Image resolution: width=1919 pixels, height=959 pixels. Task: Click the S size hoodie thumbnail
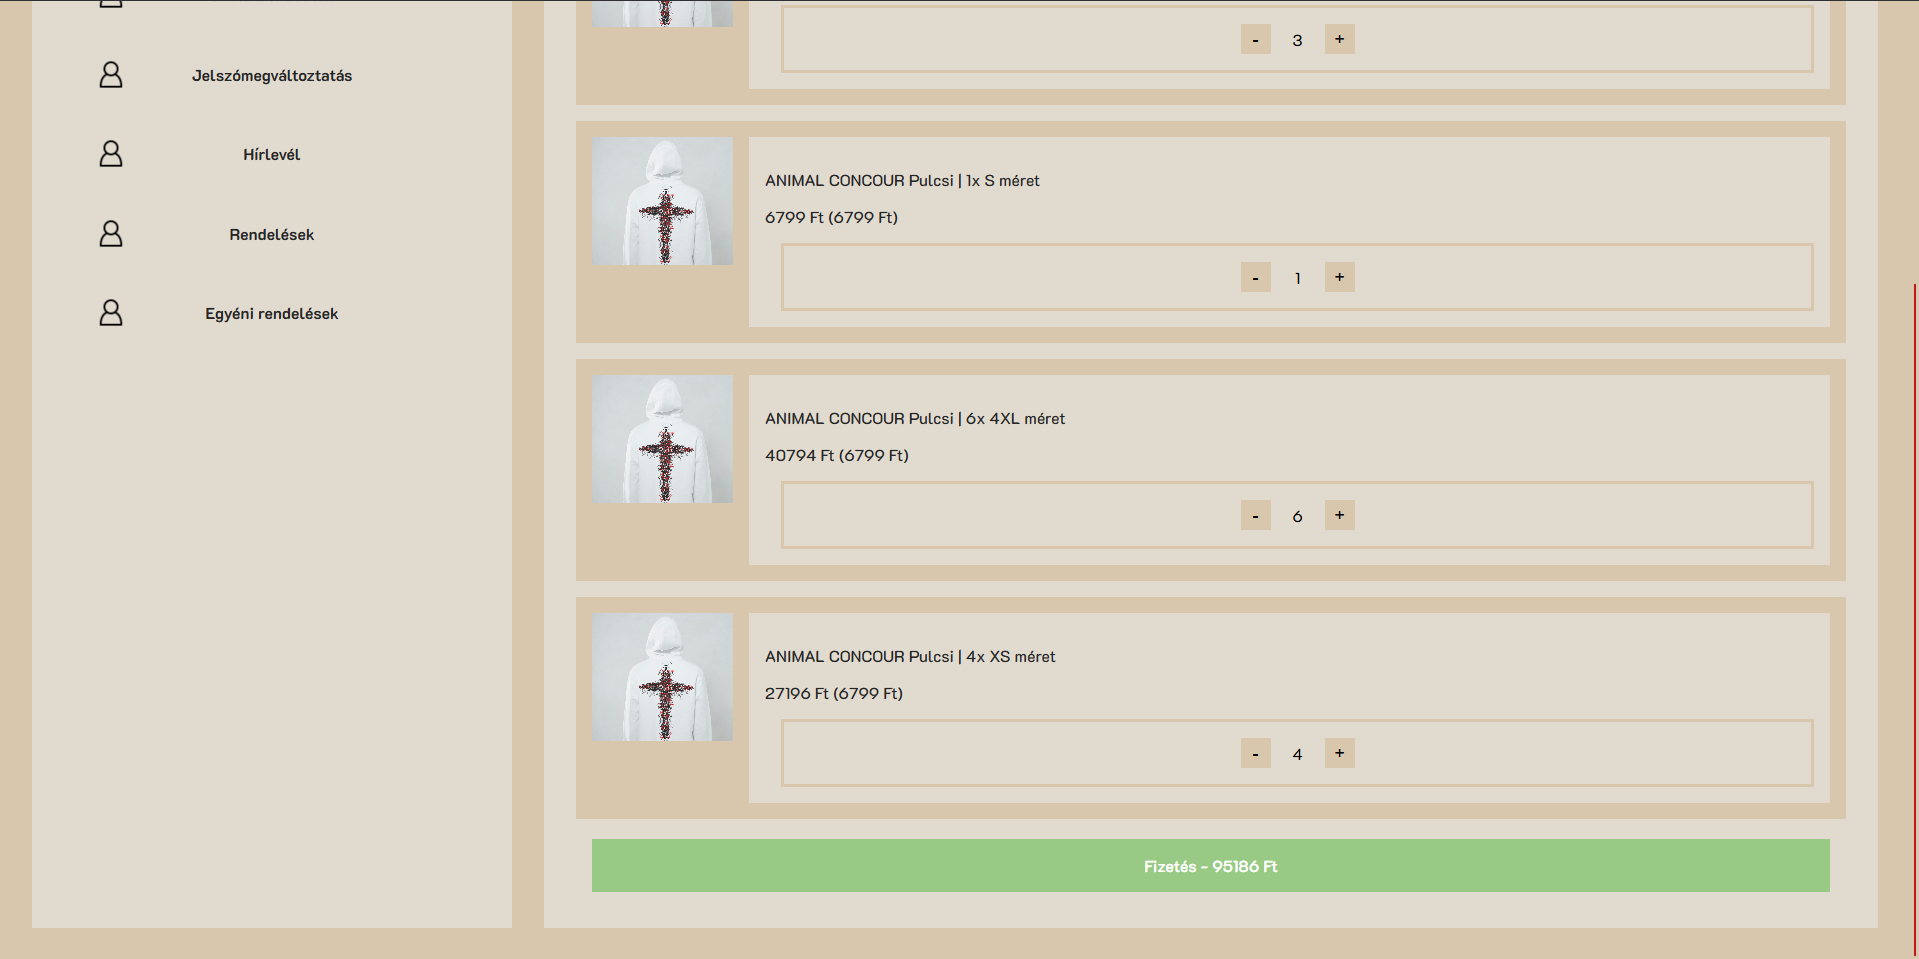click(662, 201)
